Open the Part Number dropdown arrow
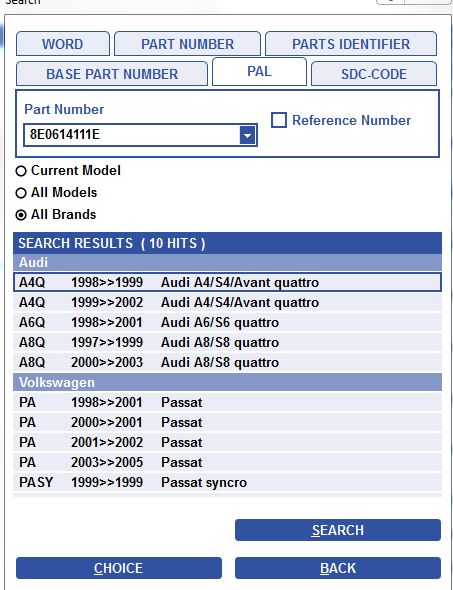 click(x=247, y=135)
